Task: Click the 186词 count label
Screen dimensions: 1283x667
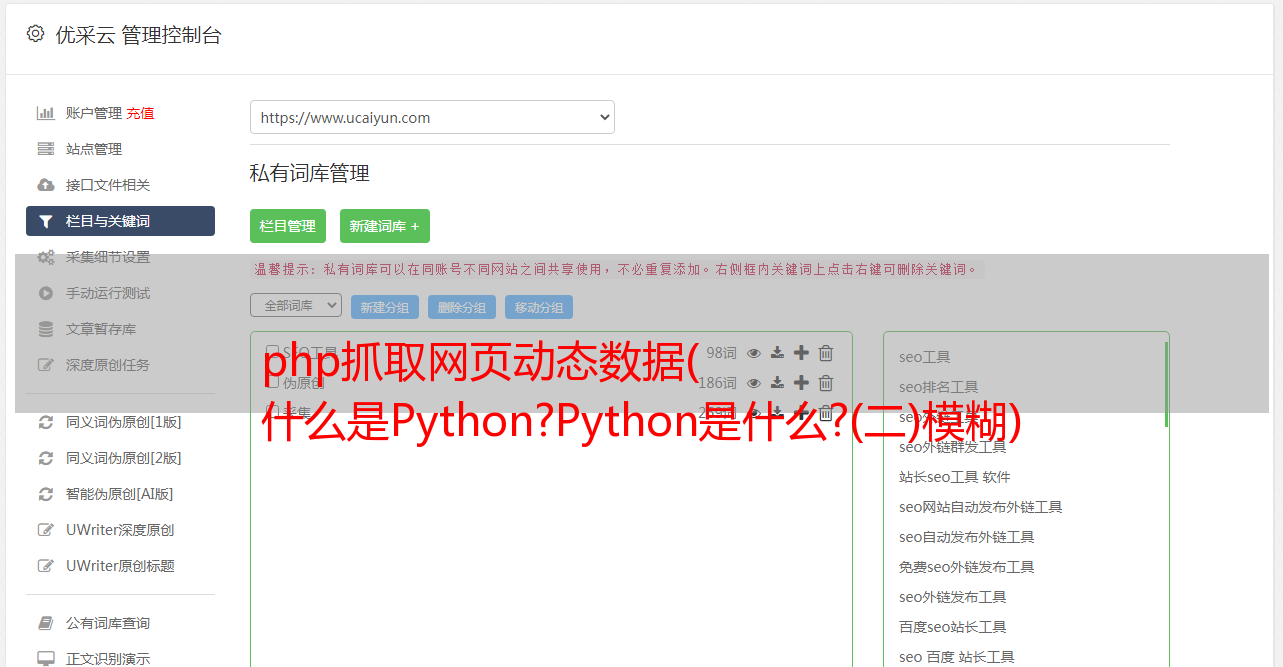Action: [x=717, y=383]
